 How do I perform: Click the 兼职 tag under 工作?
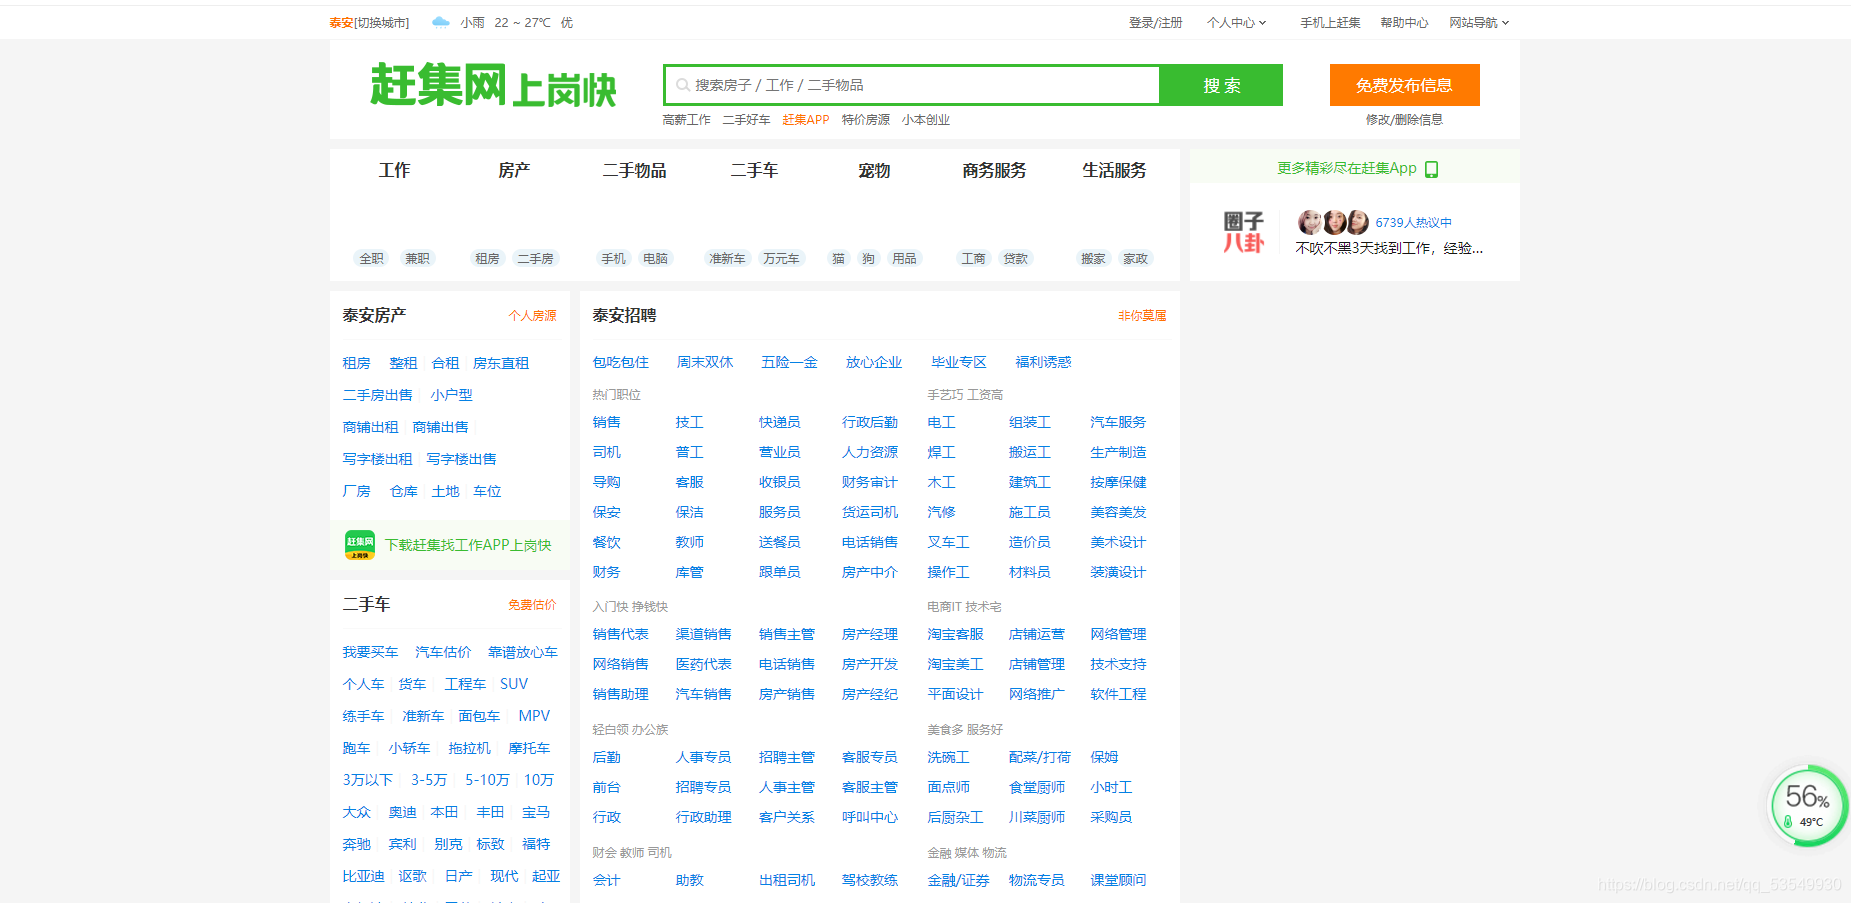[x=417, y=258]
